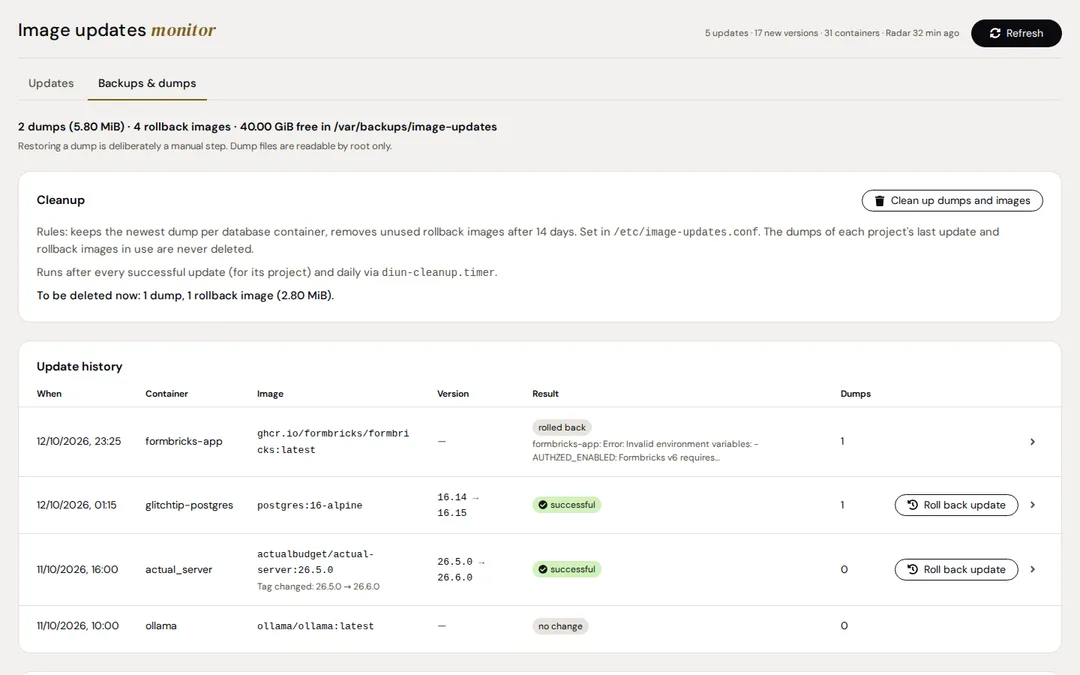Click the 'Dumps' column header
The image size is (1080, 675).
pyautogui.click(x=855, y=394)
